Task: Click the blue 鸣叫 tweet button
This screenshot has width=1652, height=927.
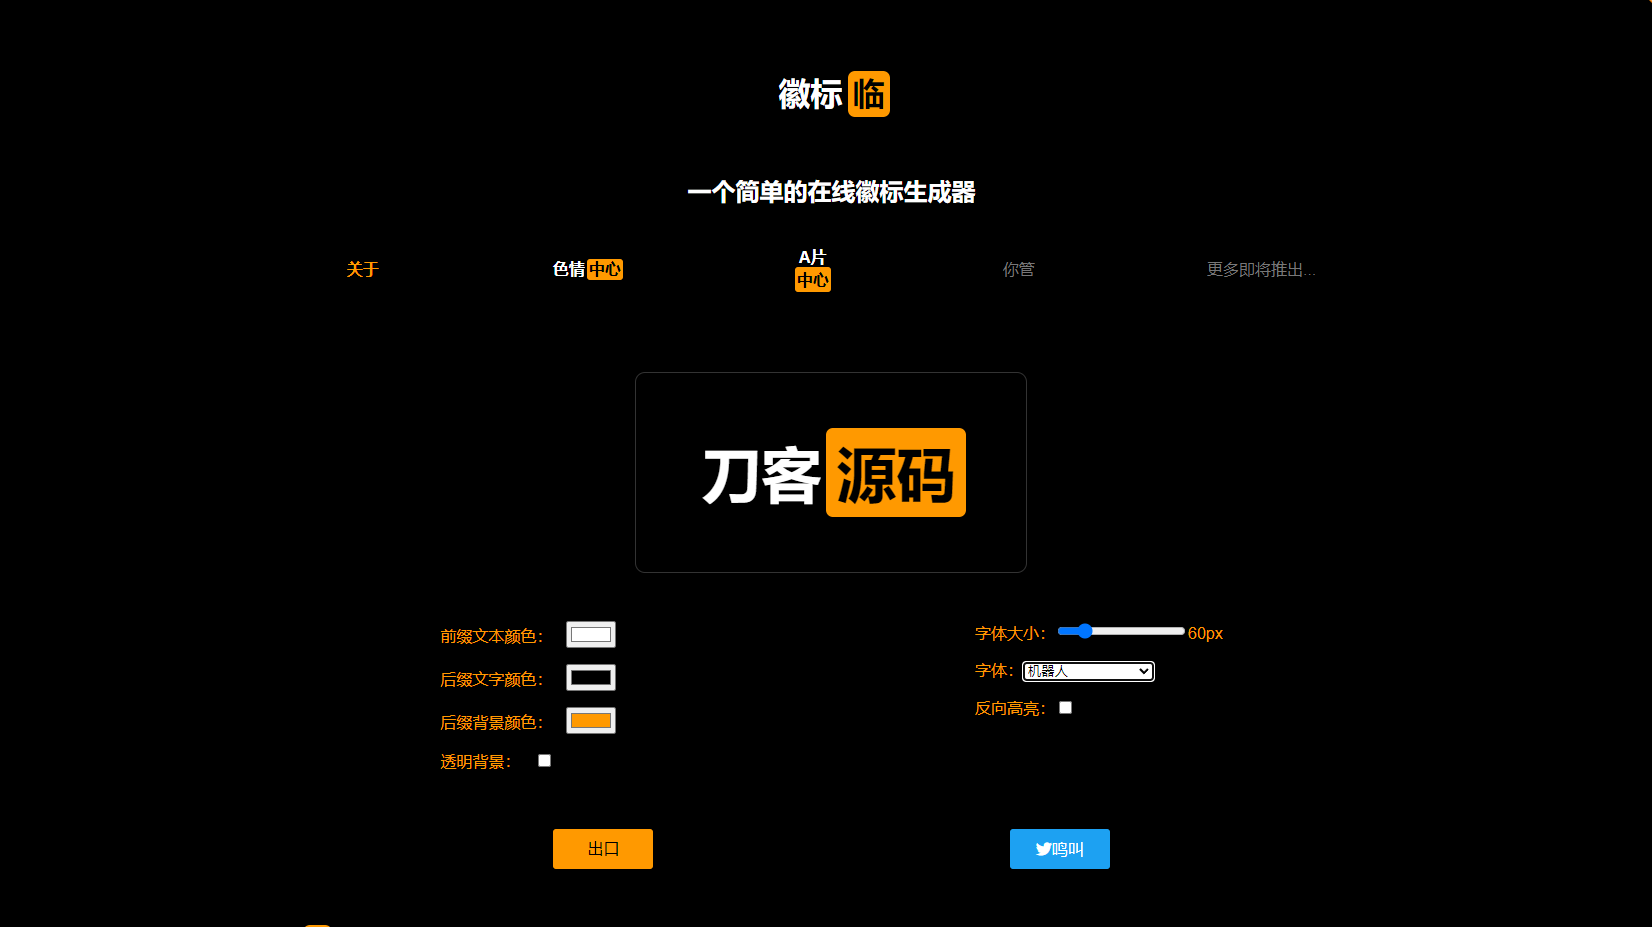Action: point(1059,848)
